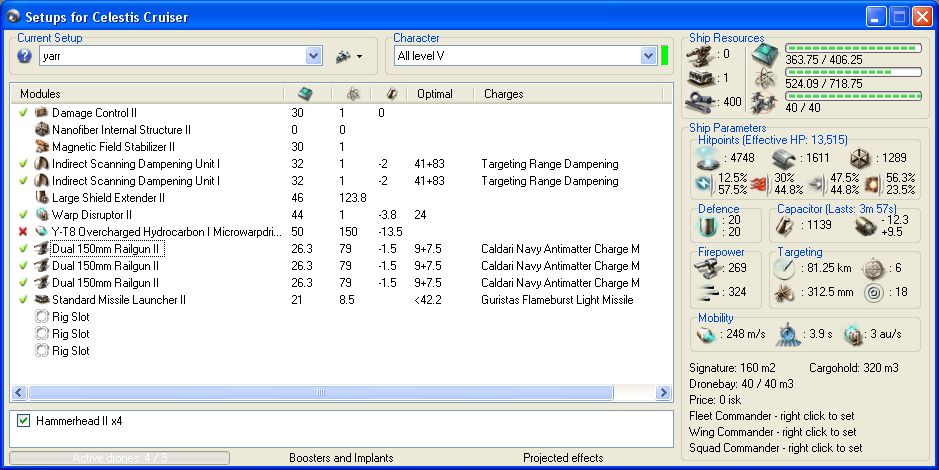939x470 pixels.
Task: Click the Optimal column header
Action: (435, 94)
